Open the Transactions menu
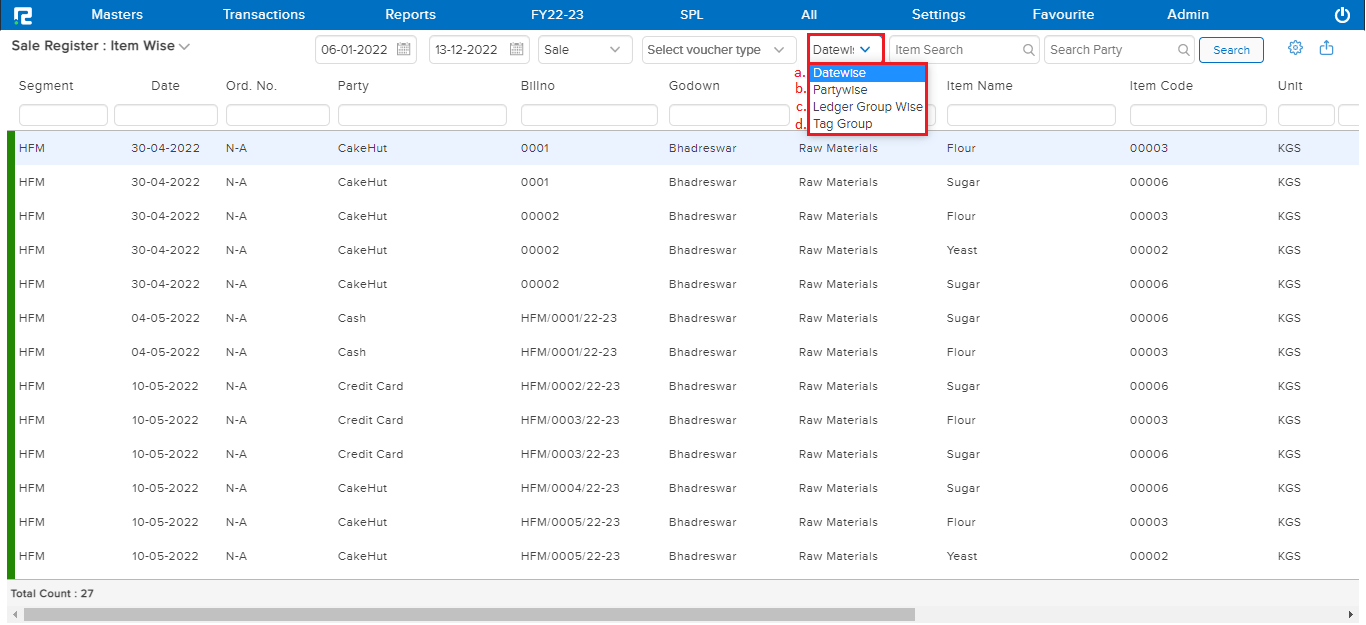The height and width of the screenshot is (625, 1366). point(264,15)
